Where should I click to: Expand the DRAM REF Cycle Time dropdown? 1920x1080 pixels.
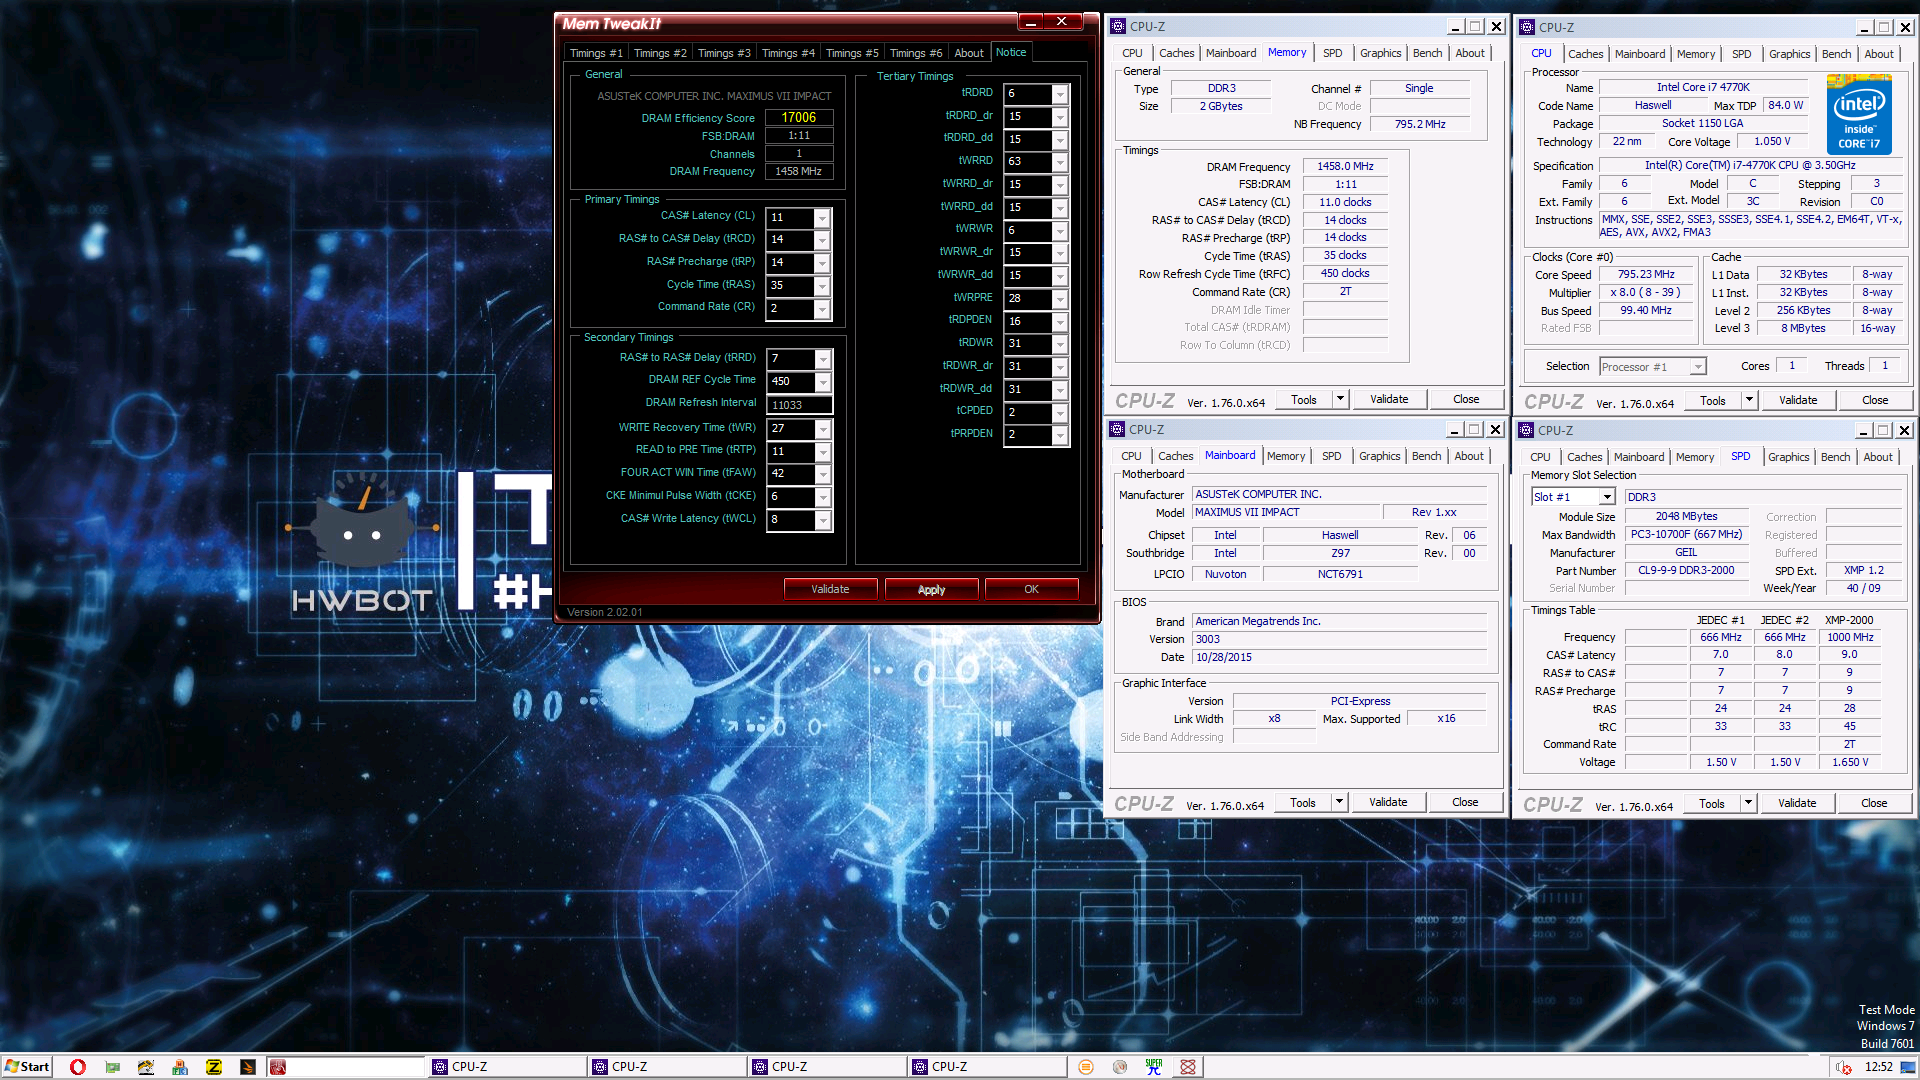pos(823,381)
